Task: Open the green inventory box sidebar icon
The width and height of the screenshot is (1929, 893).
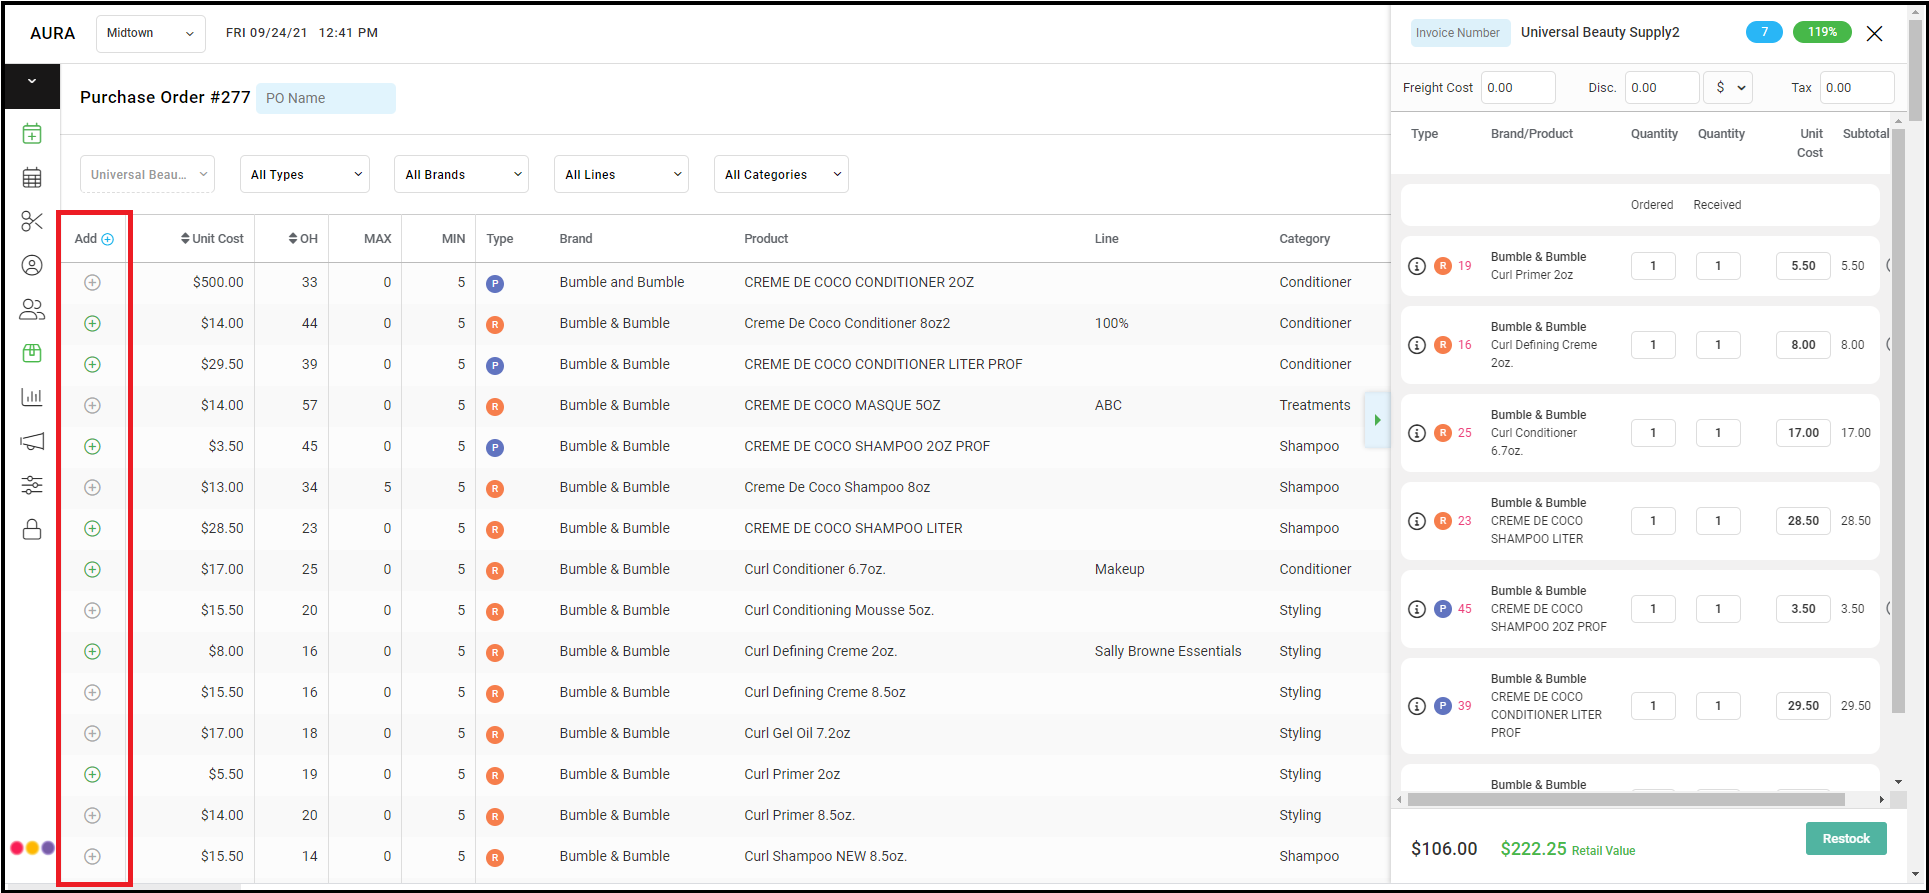Action: pos(32,353)
